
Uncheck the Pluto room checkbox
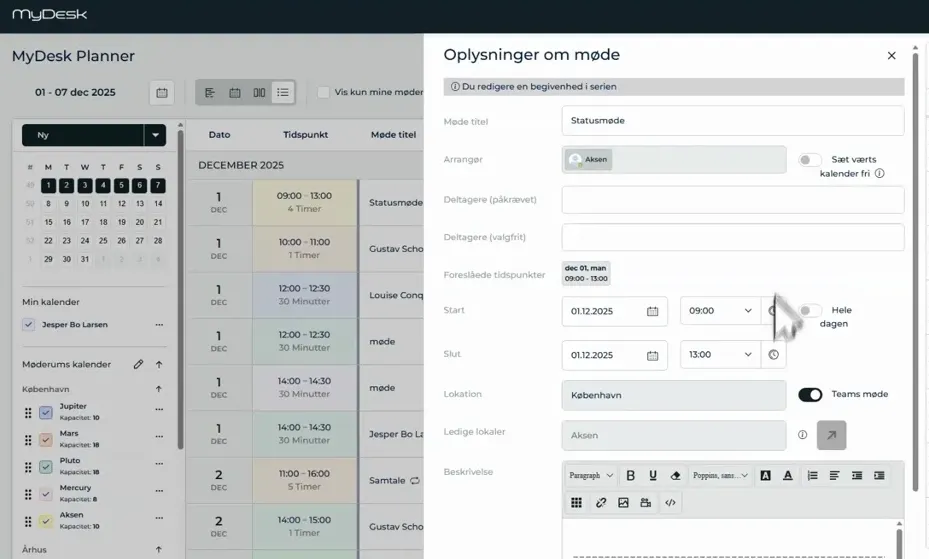coord(46,467)
